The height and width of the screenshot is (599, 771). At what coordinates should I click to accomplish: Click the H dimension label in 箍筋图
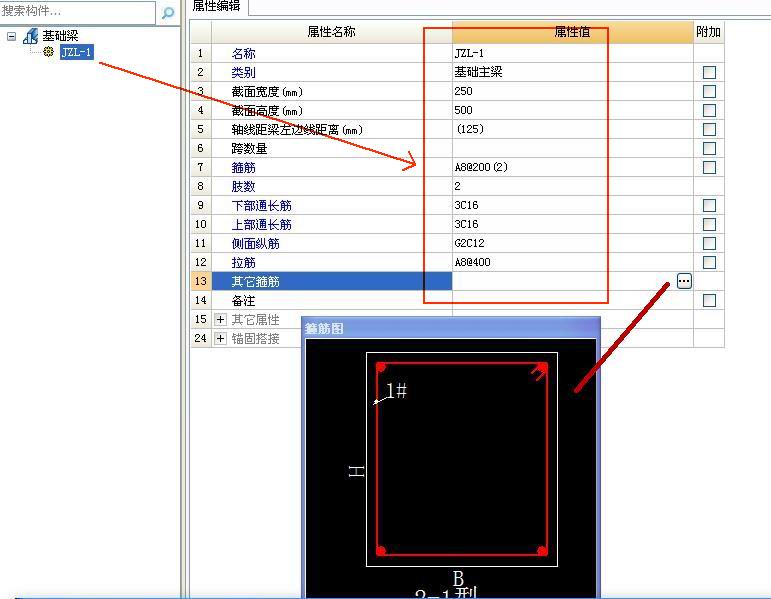356,472
